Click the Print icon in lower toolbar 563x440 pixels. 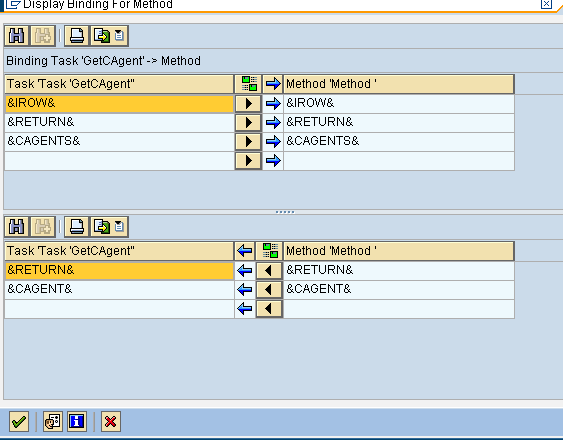click(x=76, y=227)
